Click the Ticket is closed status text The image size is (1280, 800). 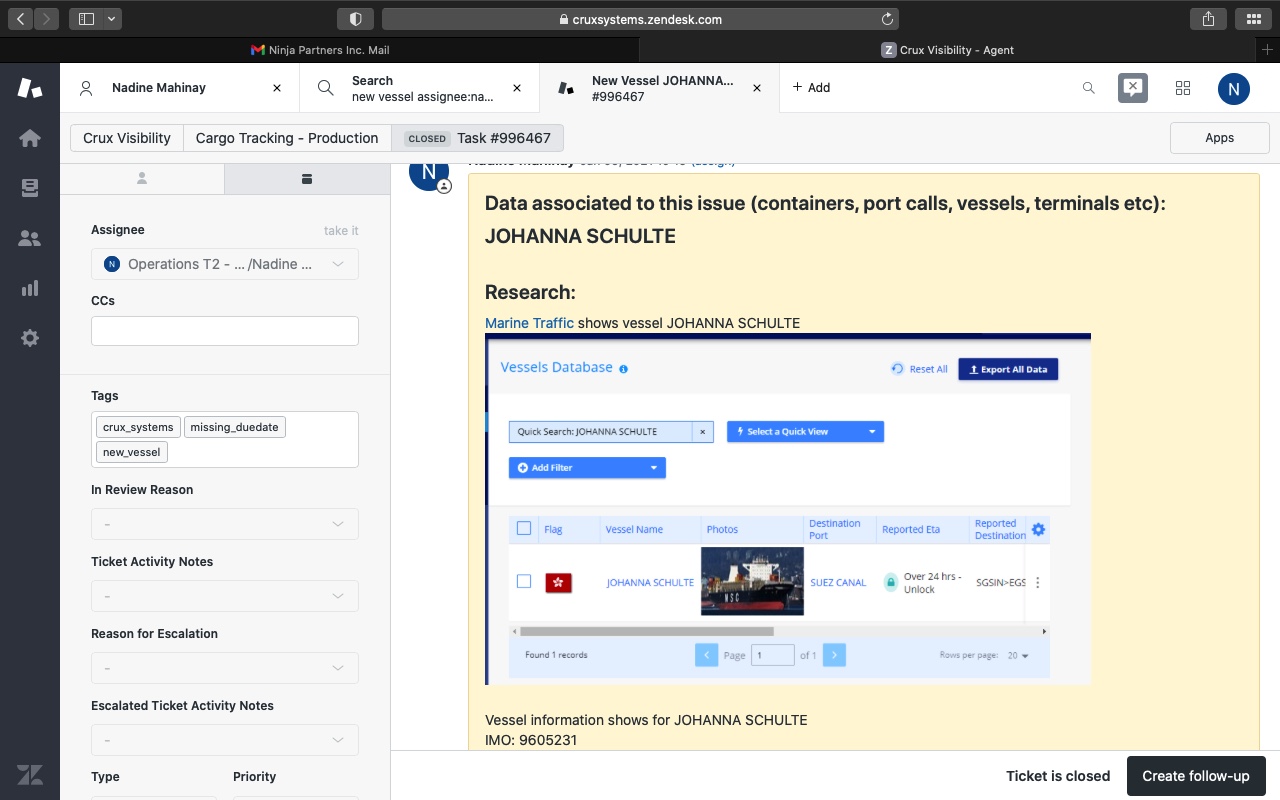(1058, 776)
